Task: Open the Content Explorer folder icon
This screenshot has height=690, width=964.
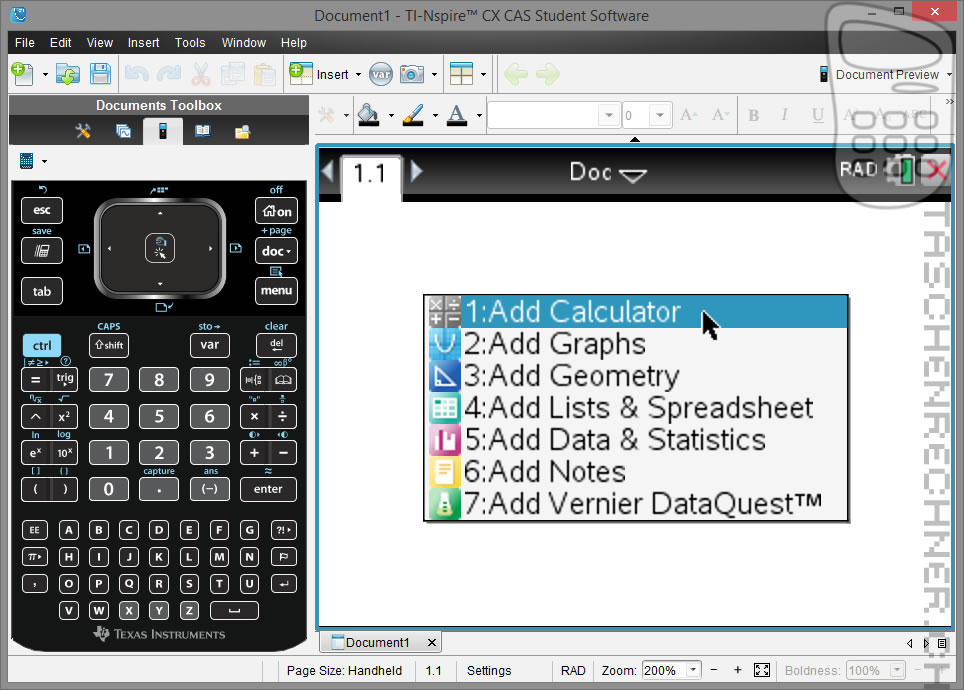Action: click(241, 131)
